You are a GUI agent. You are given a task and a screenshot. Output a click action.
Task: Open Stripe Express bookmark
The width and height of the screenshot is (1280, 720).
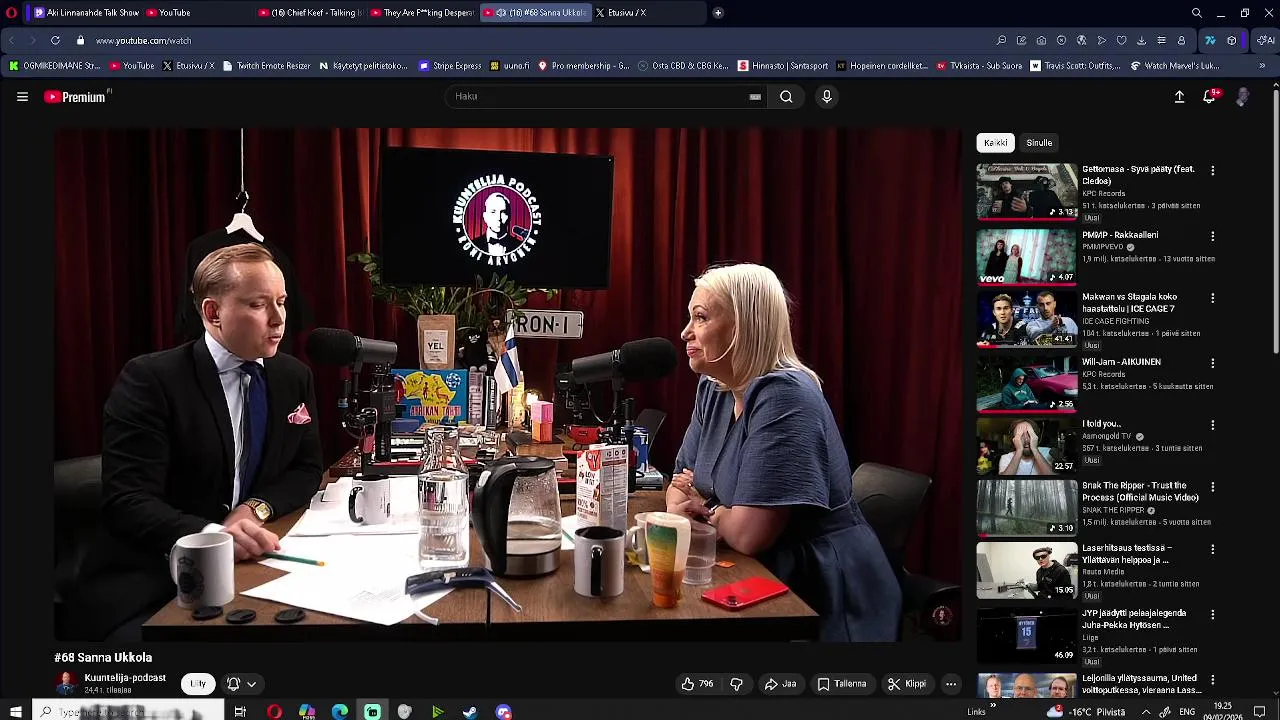(x=450, y=66)
